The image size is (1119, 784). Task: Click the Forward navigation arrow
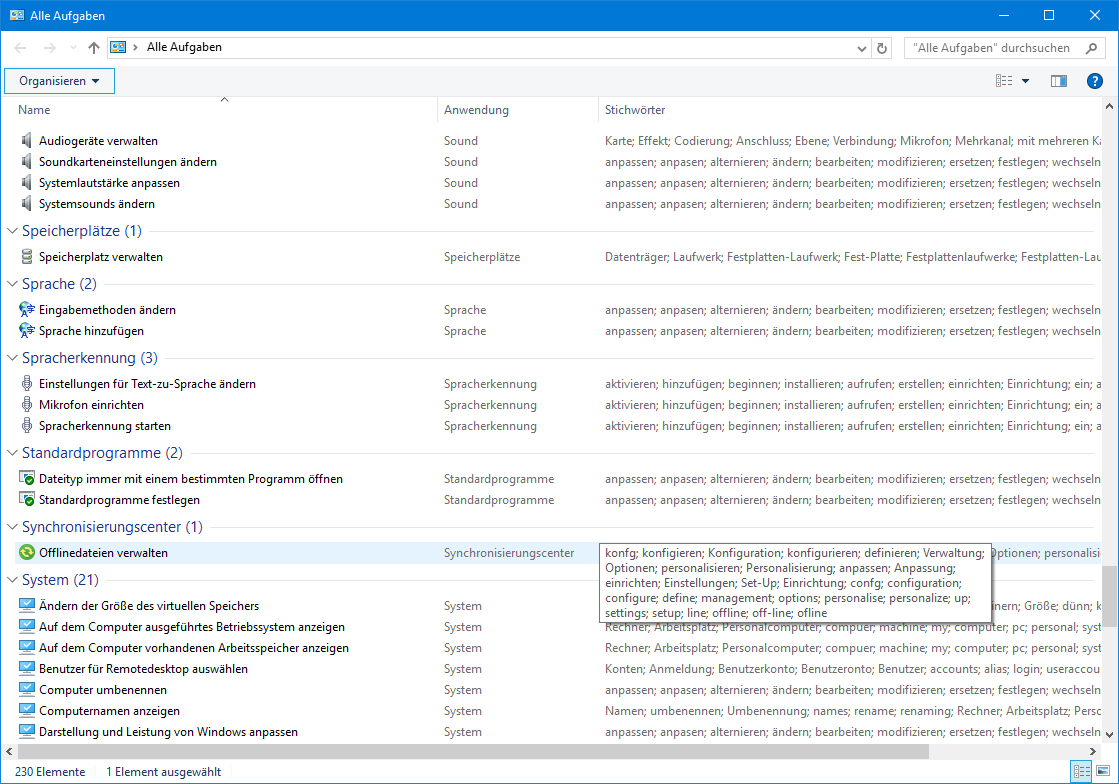(x=49, y=48)
